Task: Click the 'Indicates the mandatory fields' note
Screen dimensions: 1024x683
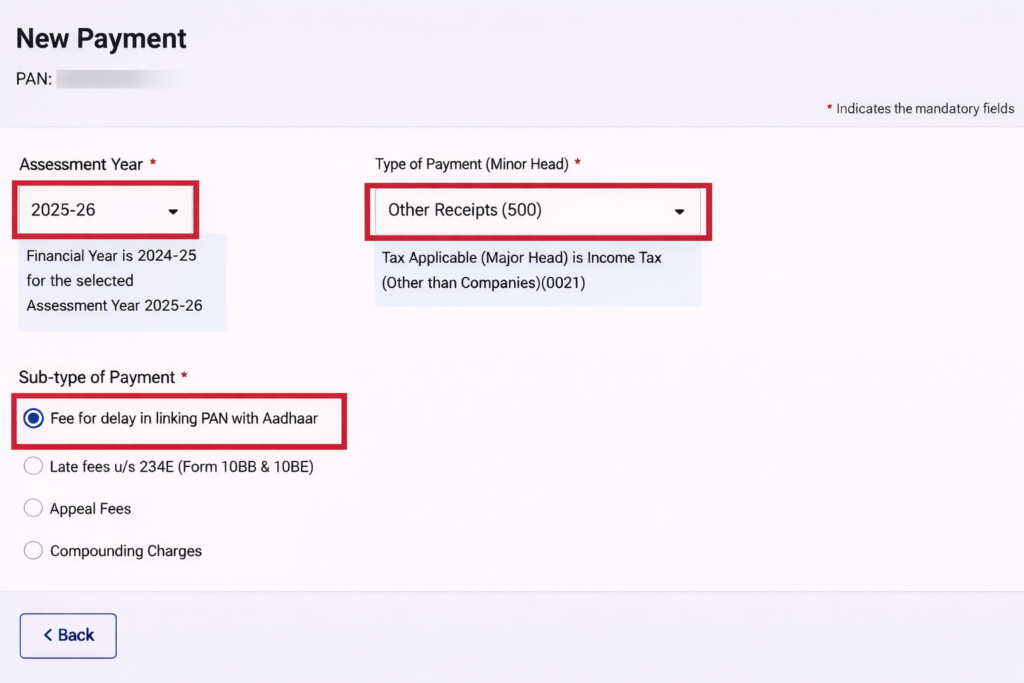Action: (924, 109)
